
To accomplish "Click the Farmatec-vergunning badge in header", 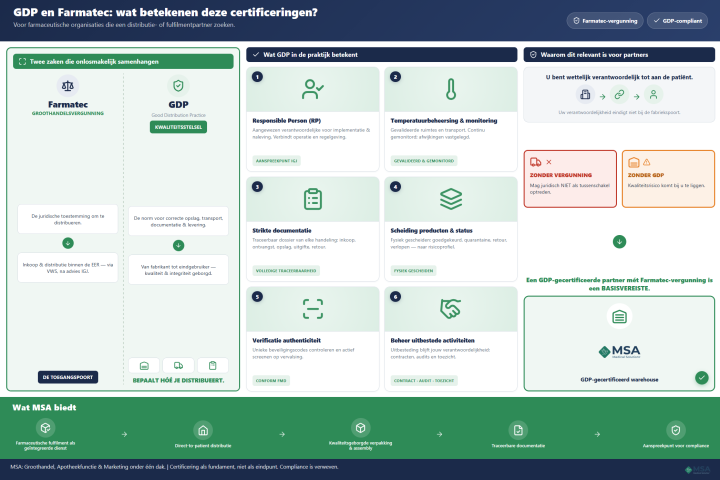I will click(x=605, y=21).
